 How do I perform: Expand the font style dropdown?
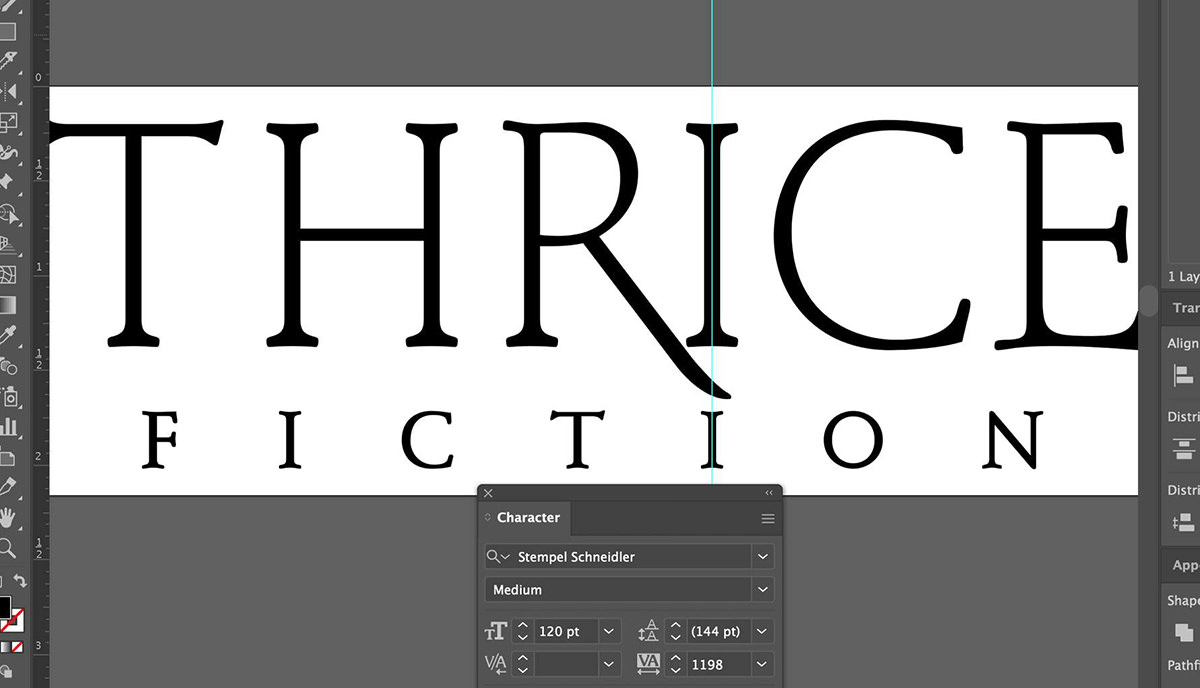coord(763,590)
